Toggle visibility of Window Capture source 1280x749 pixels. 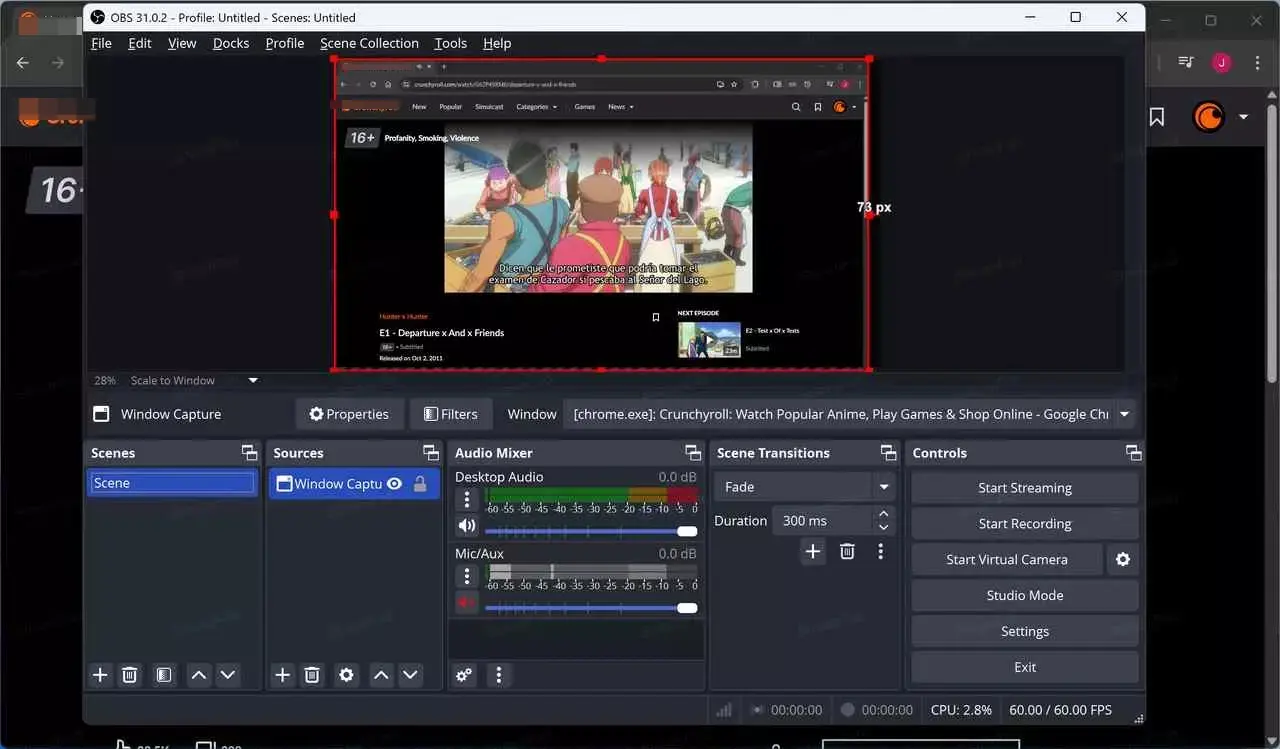point(394,484)
